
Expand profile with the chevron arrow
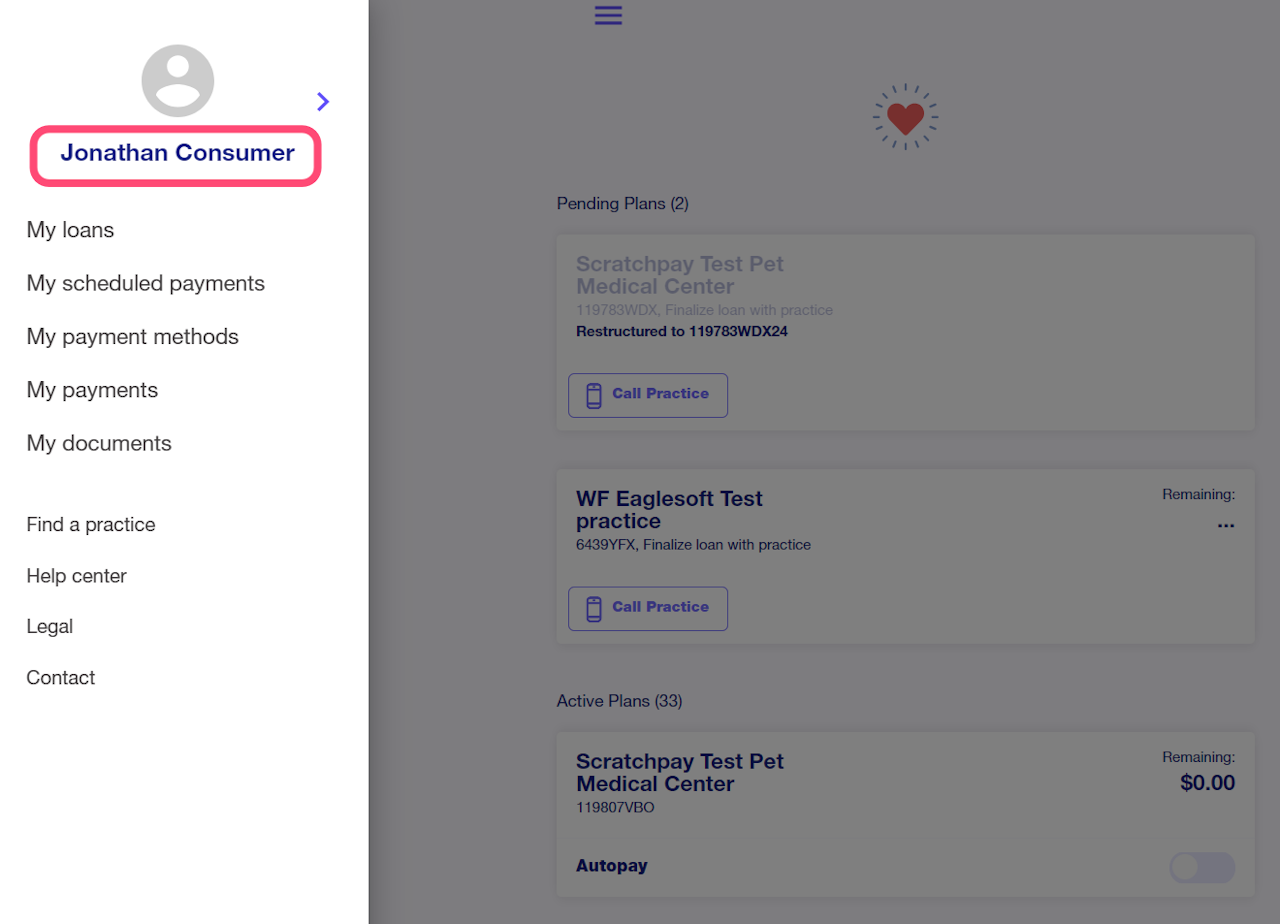[x=322, y=101]
